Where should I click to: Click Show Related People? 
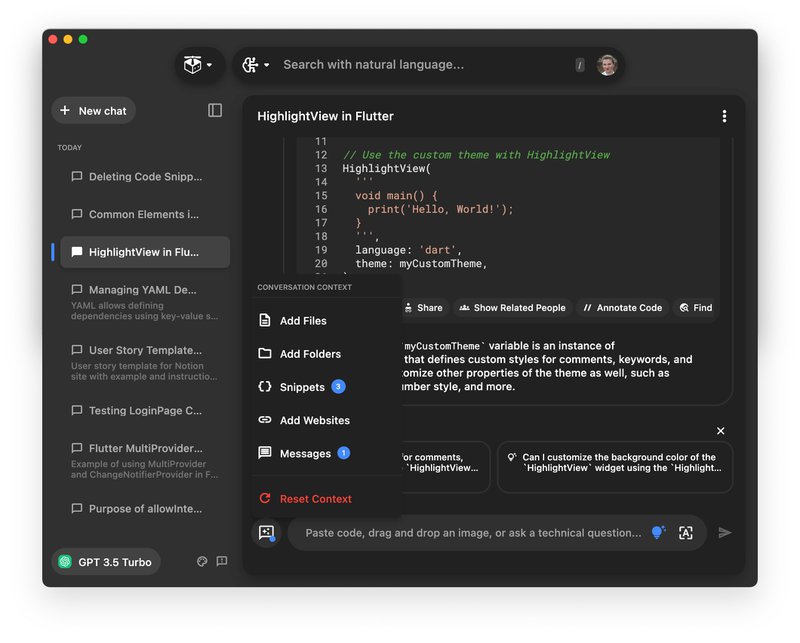click(512, 308)
